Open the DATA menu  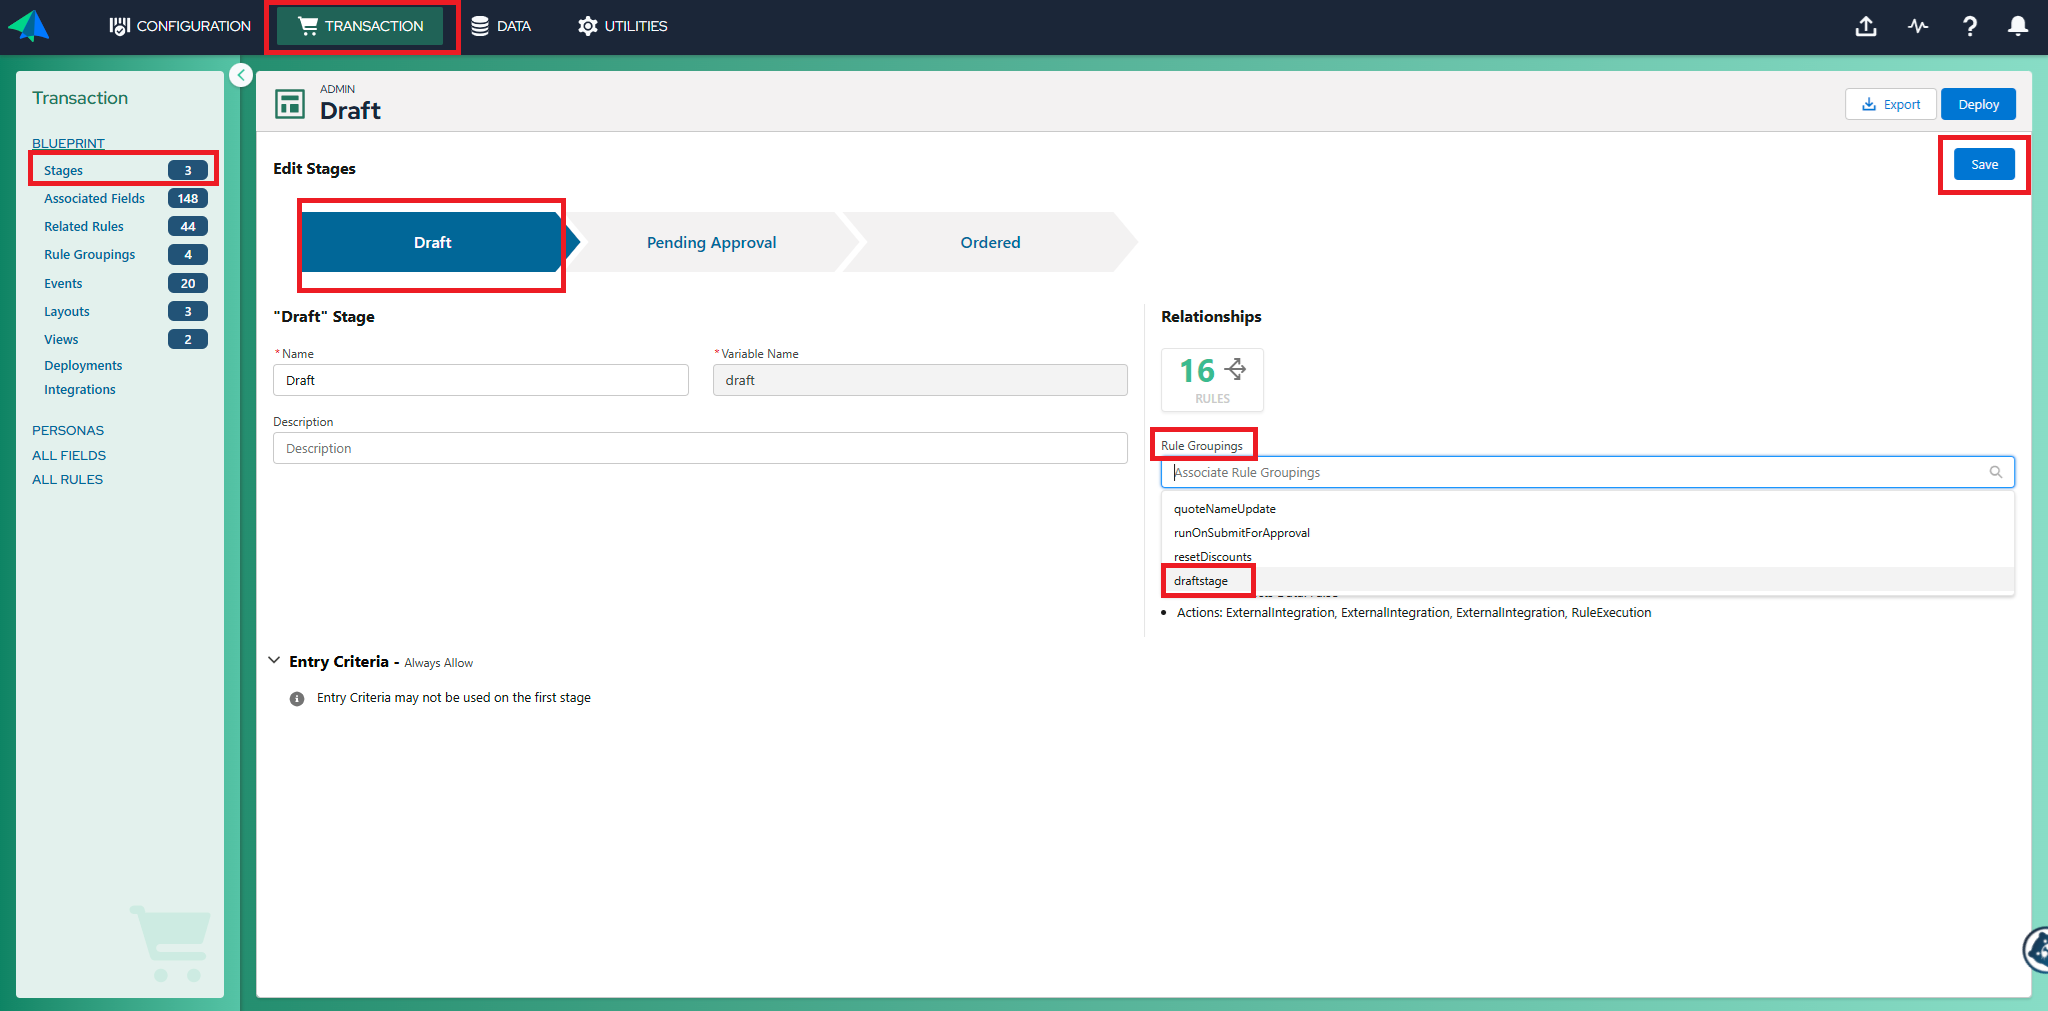pyautogui.click(x=501, y=26)
